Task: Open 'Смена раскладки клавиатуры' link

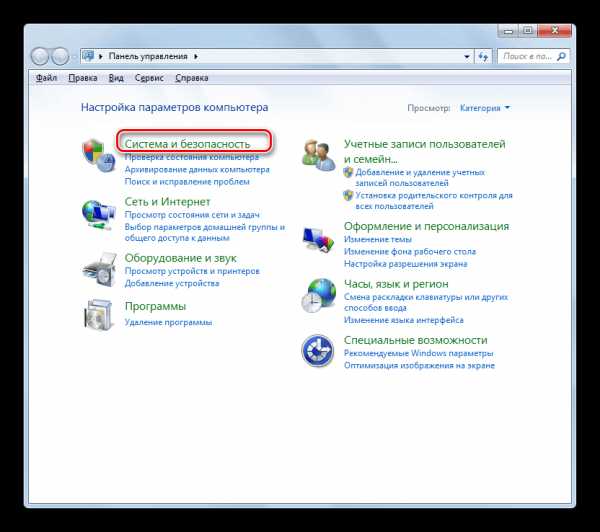Action: tap(426, 302)
